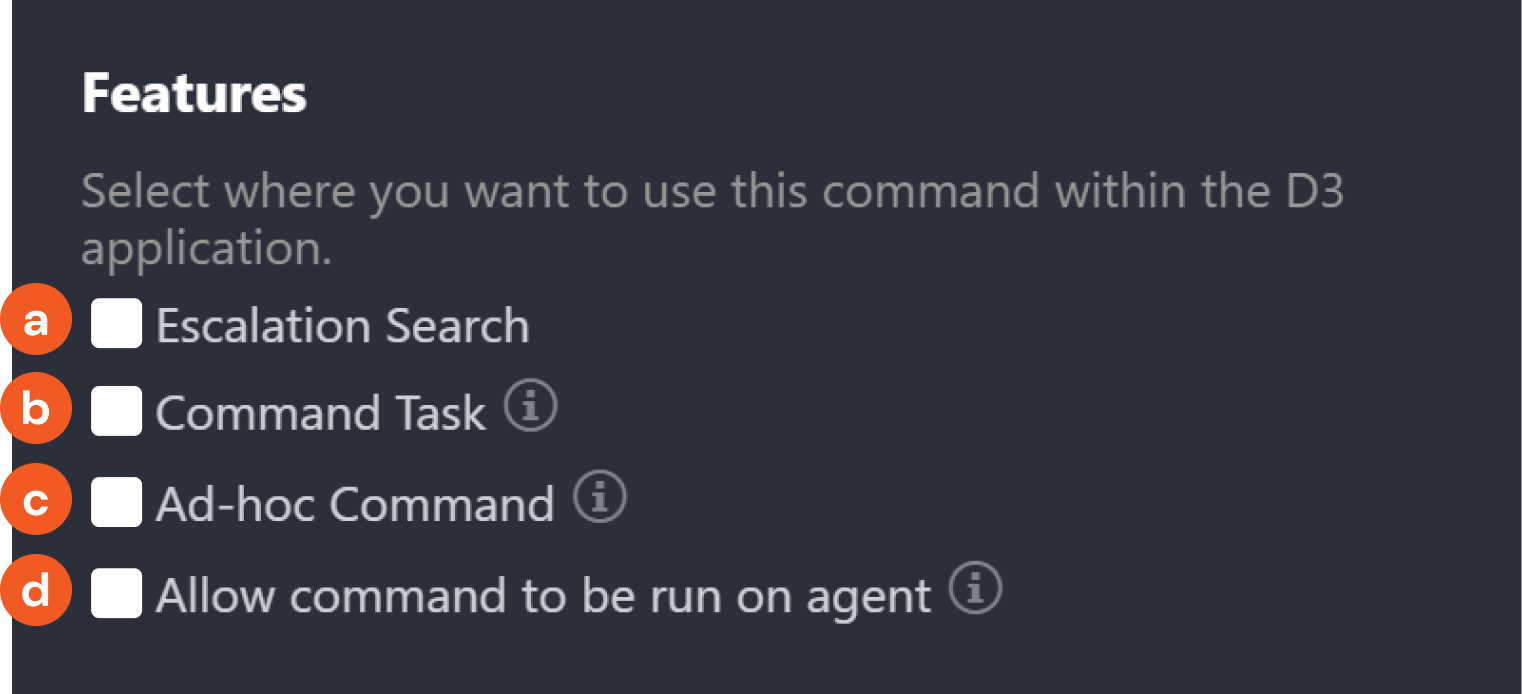This screenshot has width=1522, height=694.
Task: Check the Ad-hoc Command checkbox
Action: click(116, 501)
